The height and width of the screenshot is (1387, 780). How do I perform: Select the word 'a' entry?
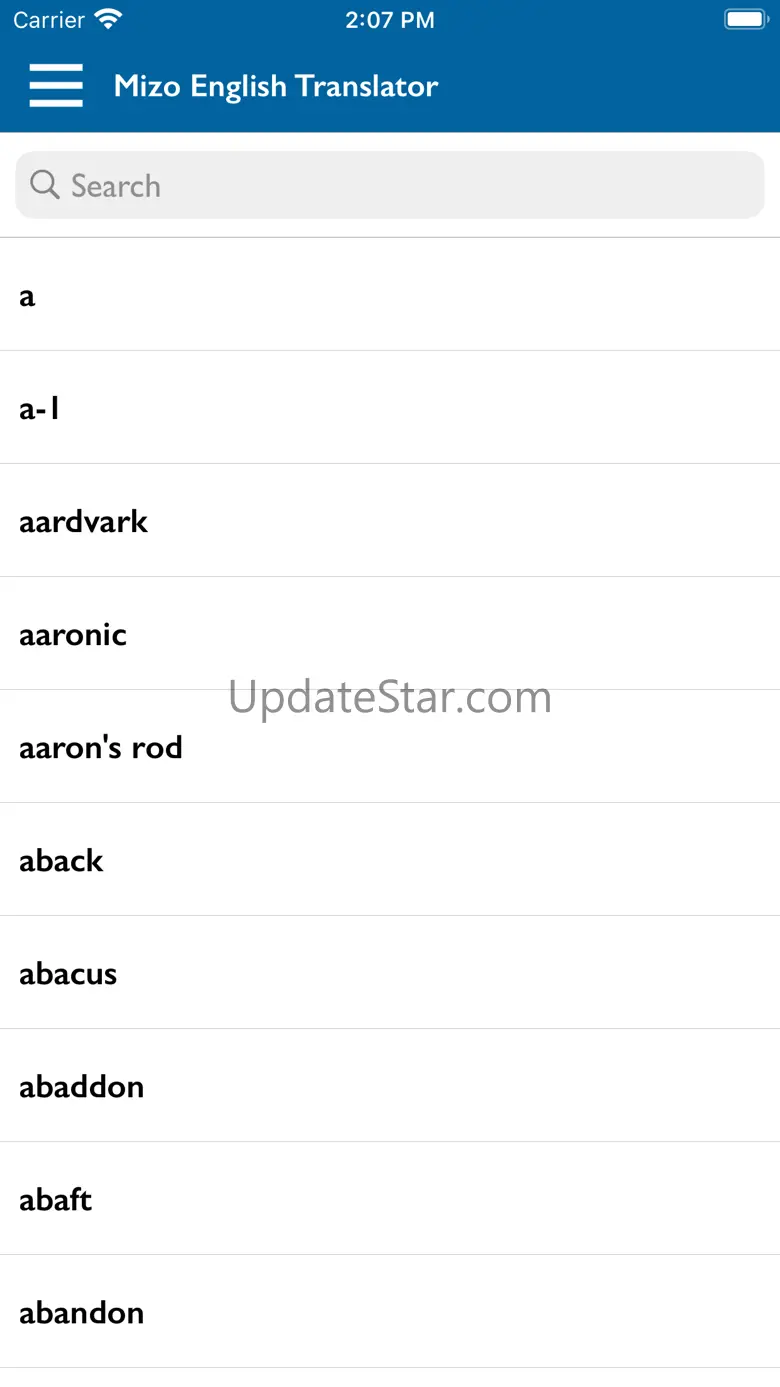tap(390, 295)
